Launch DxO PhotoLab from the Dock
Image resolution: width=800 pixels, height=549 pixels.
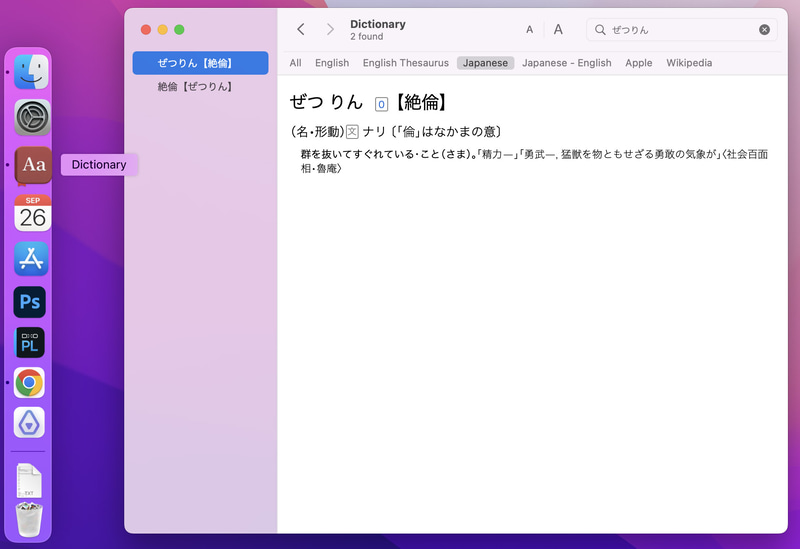tap(30, 342)
